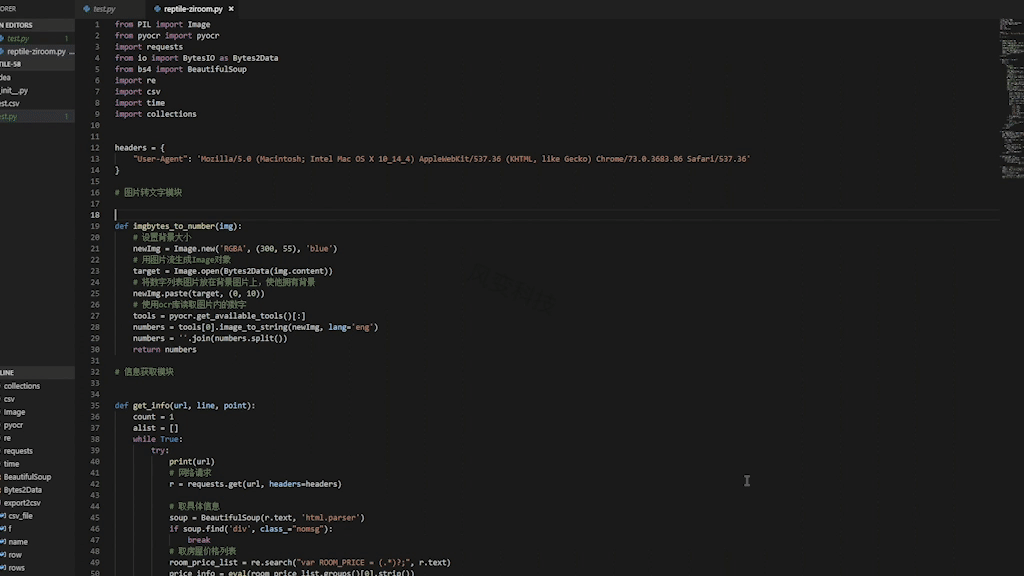
Task: Click line number 35 in the gutter
Action: [x=95, y=406]
